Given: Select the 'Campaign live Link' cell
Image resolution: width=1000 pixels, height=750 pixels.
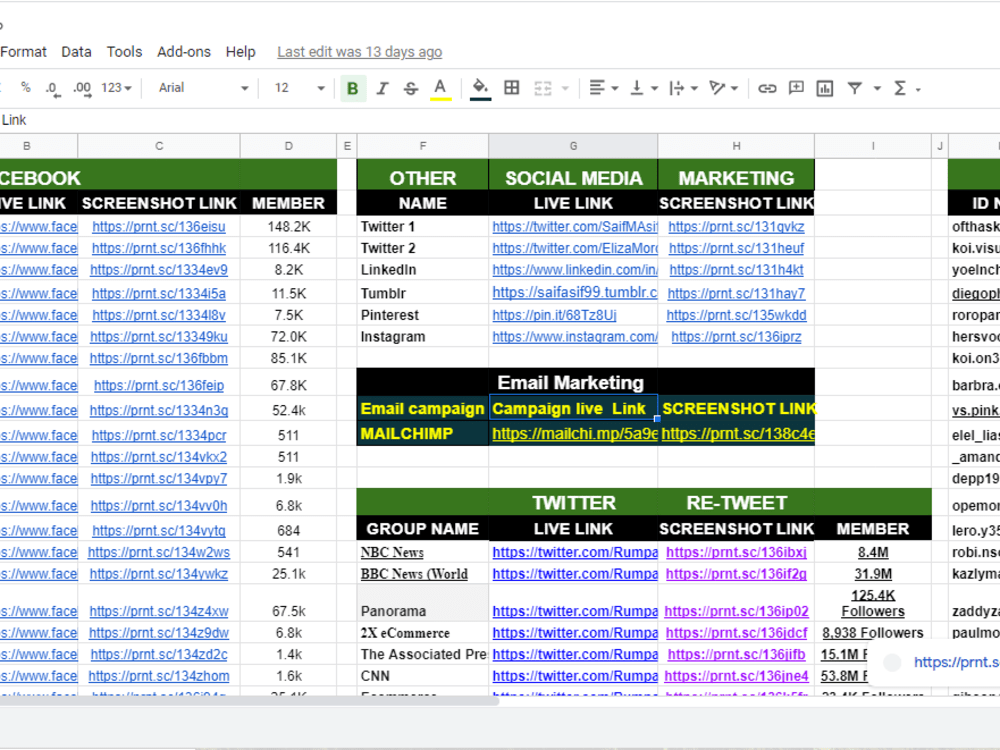Looking at the screenshot, I should click(x=573, y=408).
